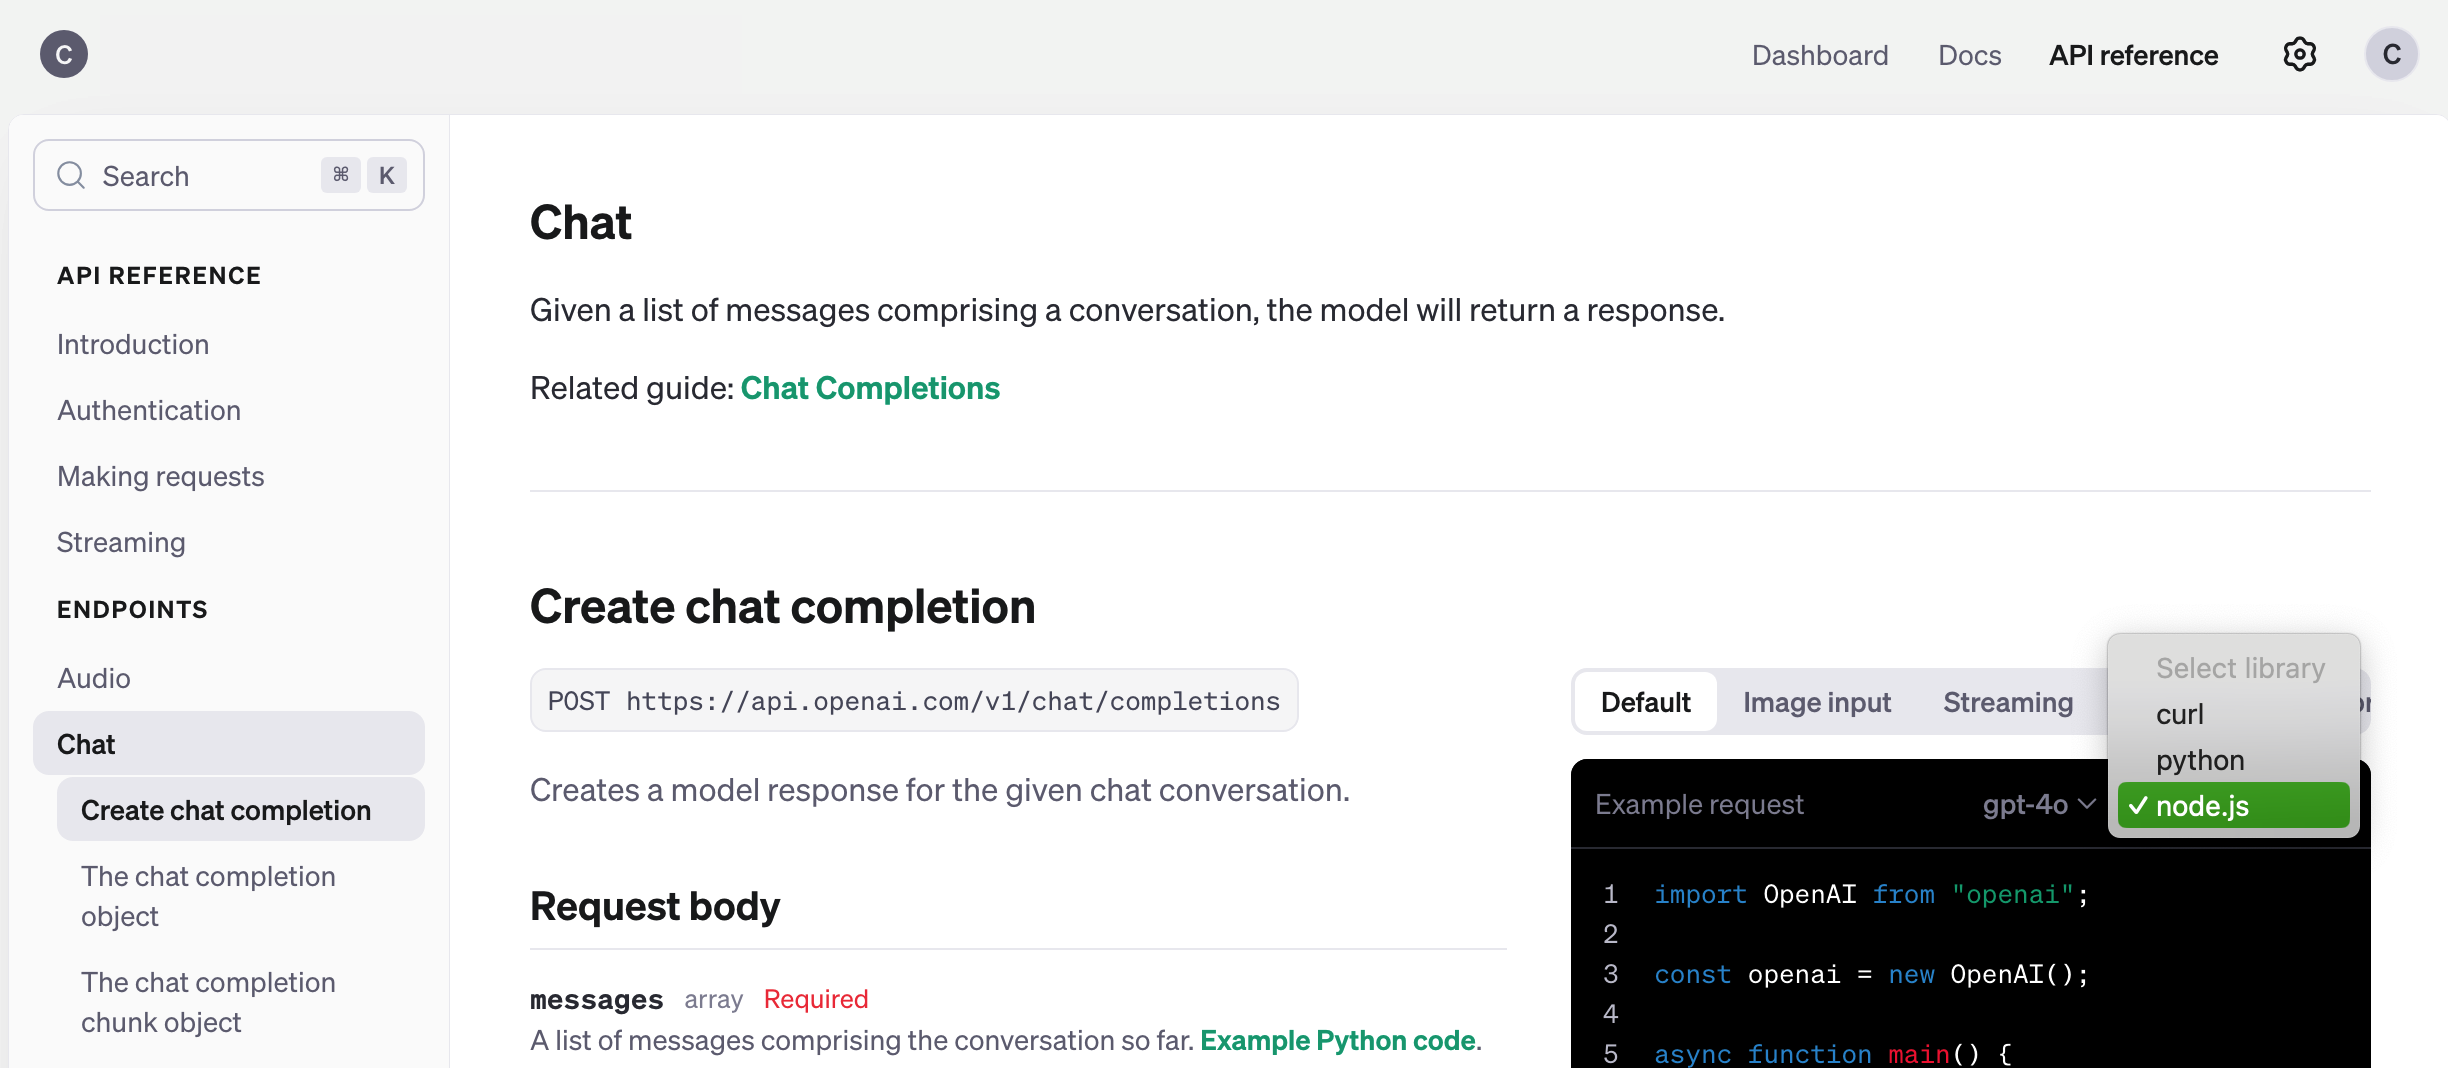2448x1068 pixels.
Task: Click the OpenAI logo in top left corner
Action: 62,54
